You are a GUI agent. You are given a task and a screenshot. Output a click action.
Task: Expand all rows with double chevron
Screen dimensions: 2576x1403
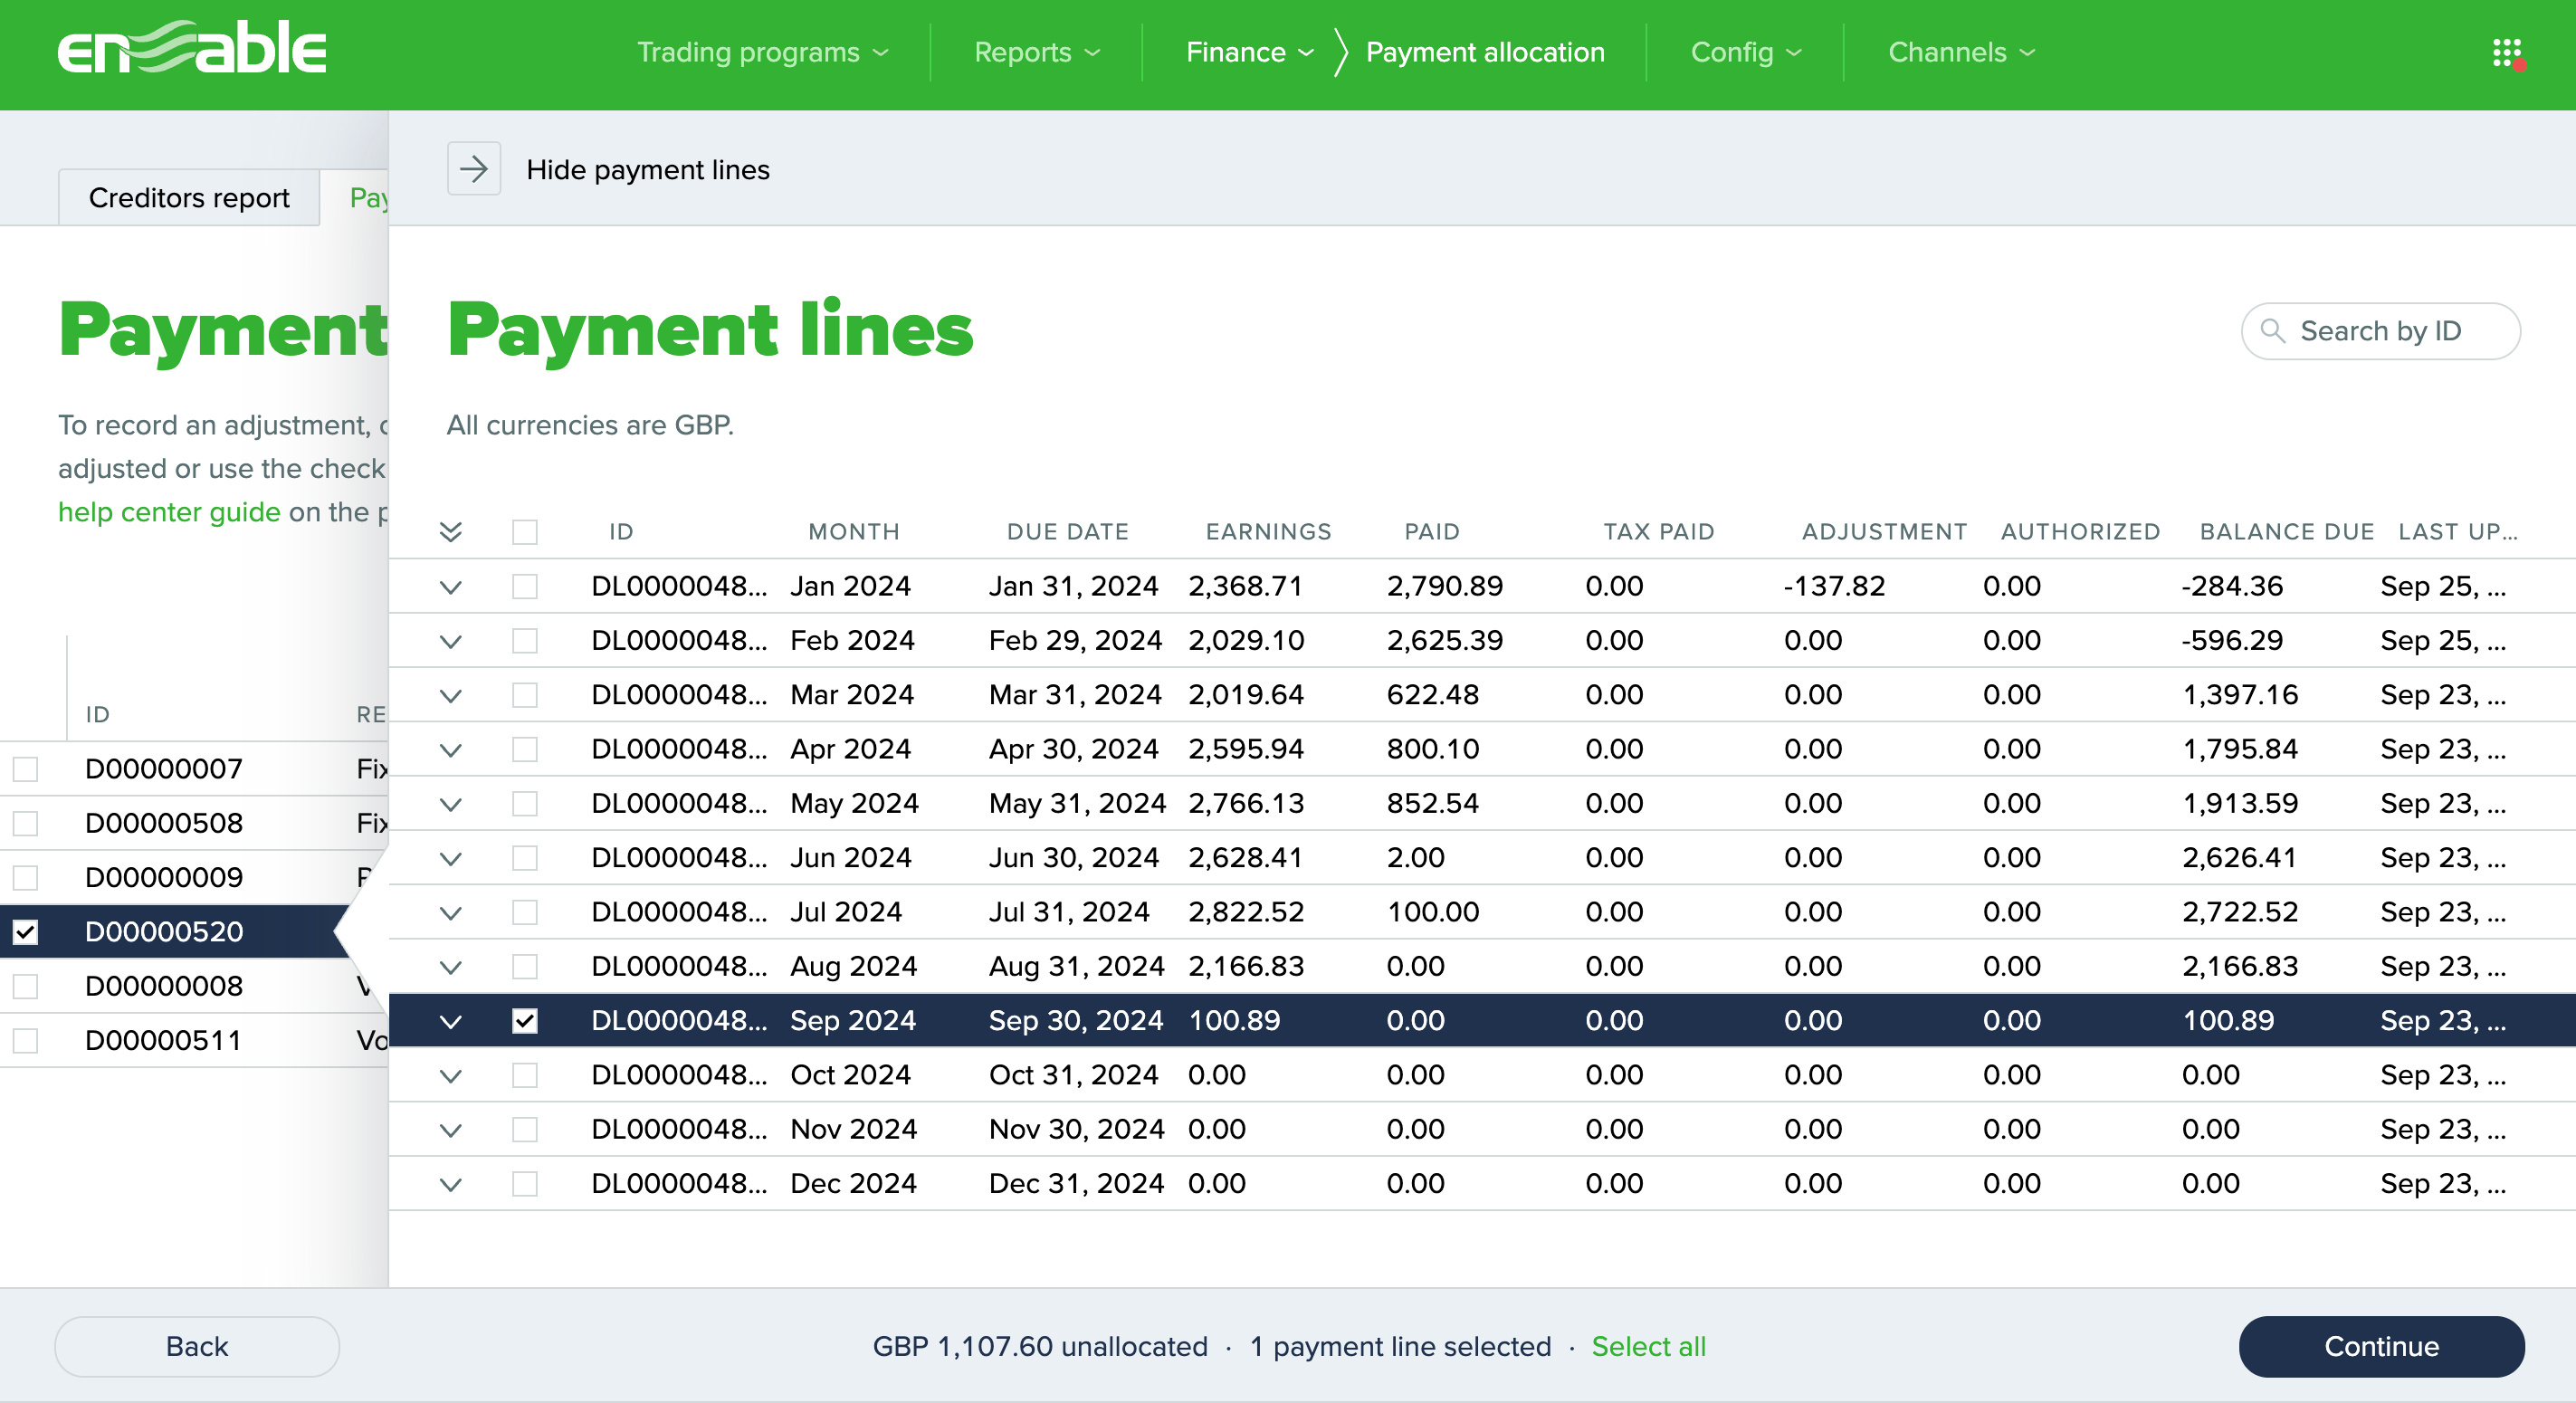point(451,532)
